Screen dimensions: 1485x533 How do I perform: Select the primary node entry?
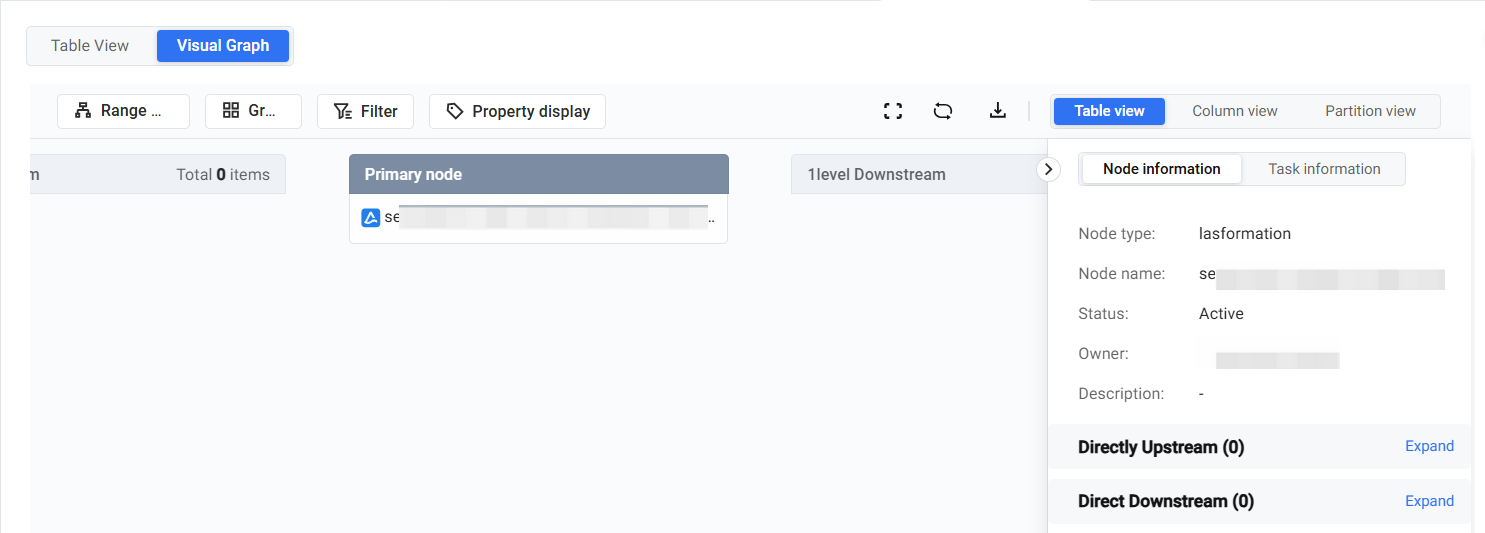pos(538,218)
